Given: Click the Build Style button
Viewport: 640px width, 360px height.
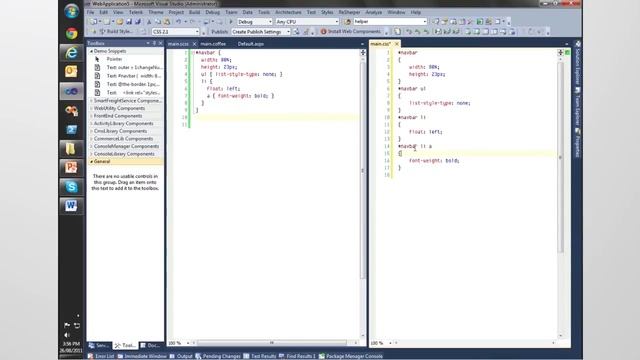Looking at the screenshot, I should [x=116, y=31].
